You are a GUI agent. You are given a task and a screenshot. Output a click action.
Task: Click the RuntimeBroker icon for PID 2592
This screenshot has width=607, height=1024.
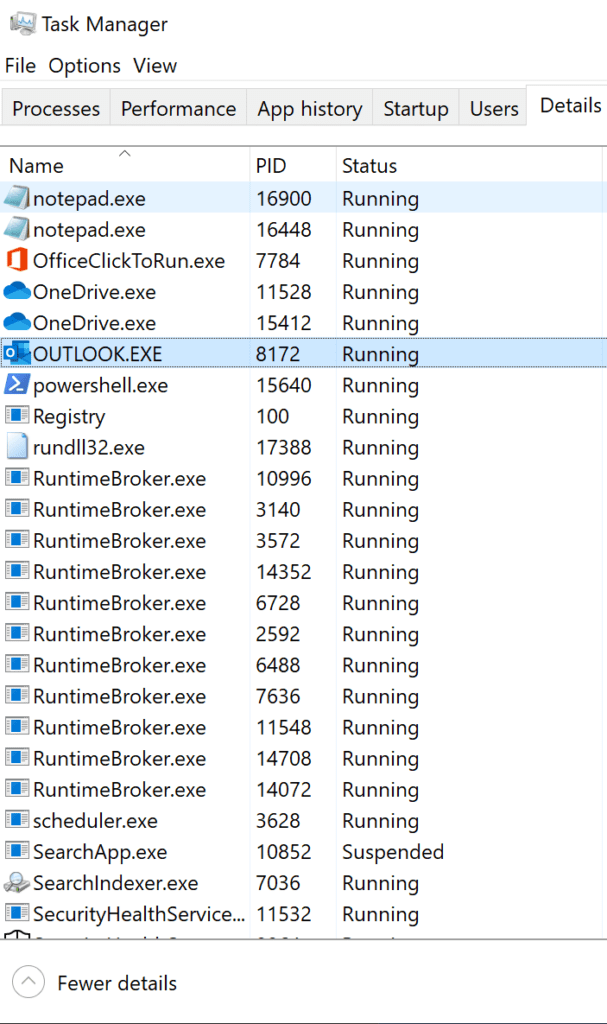pyautogui.click(x=17, y=633)
